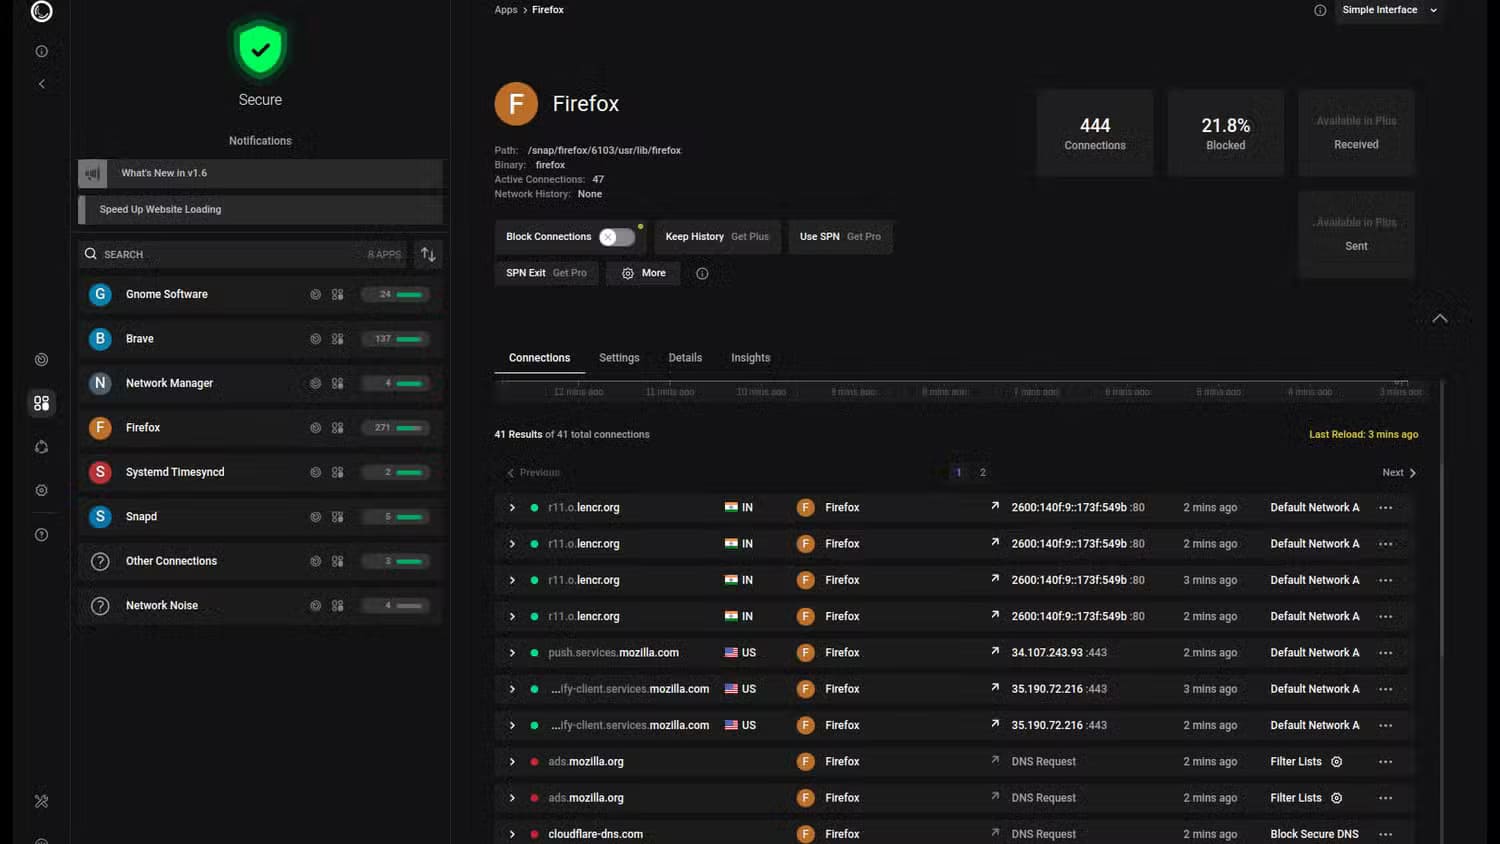Screen dimensions: 1500x844
Task: Click the 444 Connections stat card
Action: 1095,133
